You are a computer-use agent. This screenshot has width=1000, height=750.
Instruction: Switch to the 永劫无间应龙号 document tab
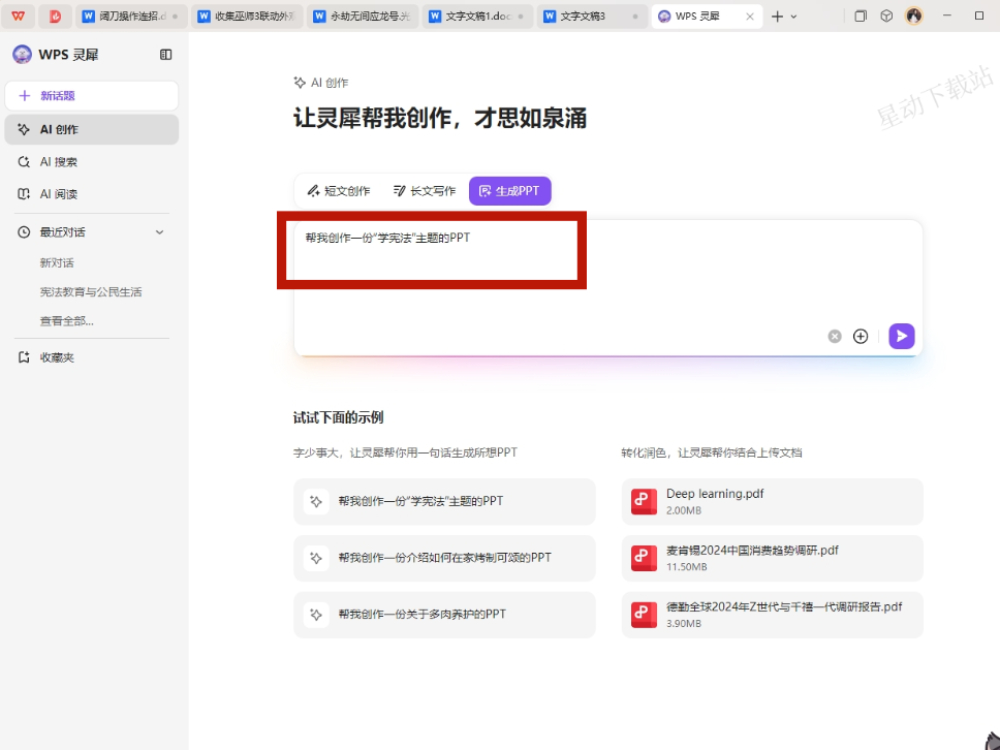pyautogui.click(x=363, y=17)
